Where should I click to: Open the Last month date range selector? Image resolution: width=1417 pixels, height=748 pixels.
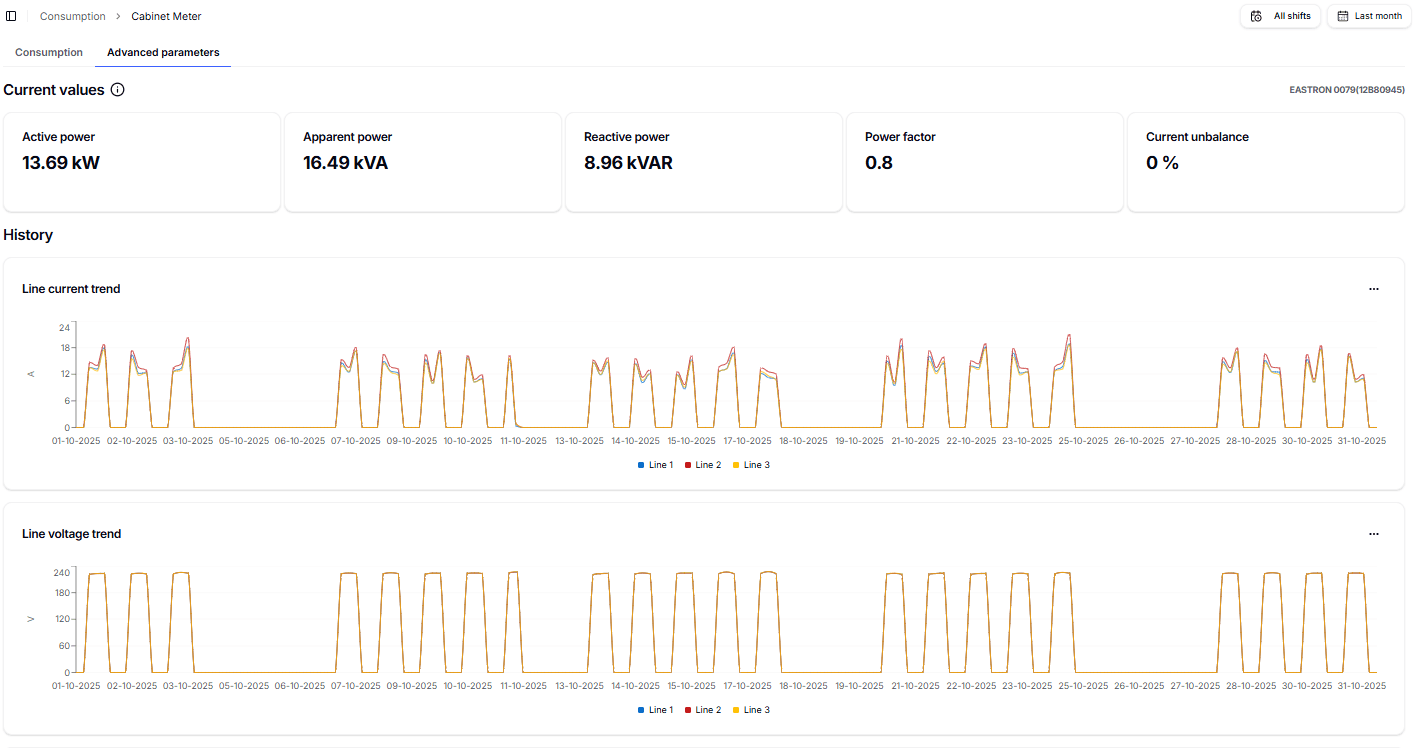click(x=1368, y=16)
